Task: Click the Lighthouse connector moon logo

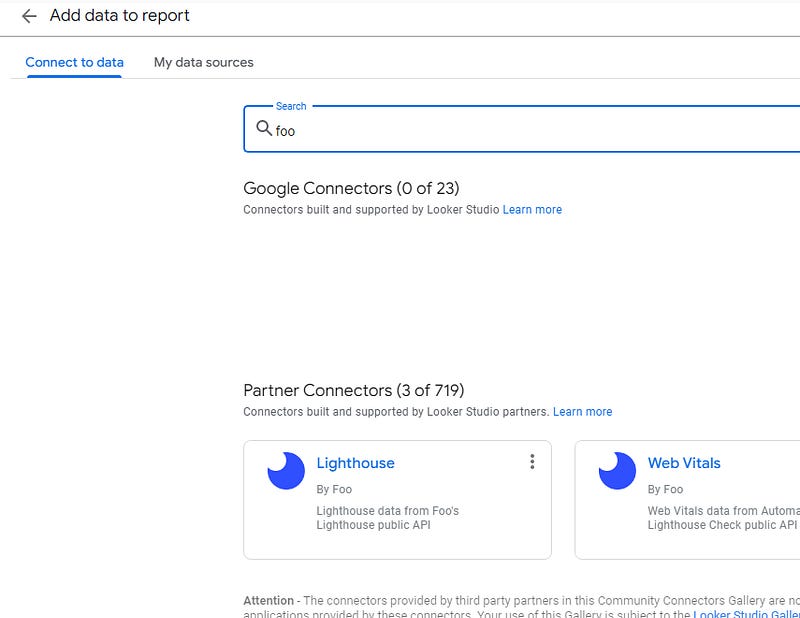Action: [x=286, y=471]
